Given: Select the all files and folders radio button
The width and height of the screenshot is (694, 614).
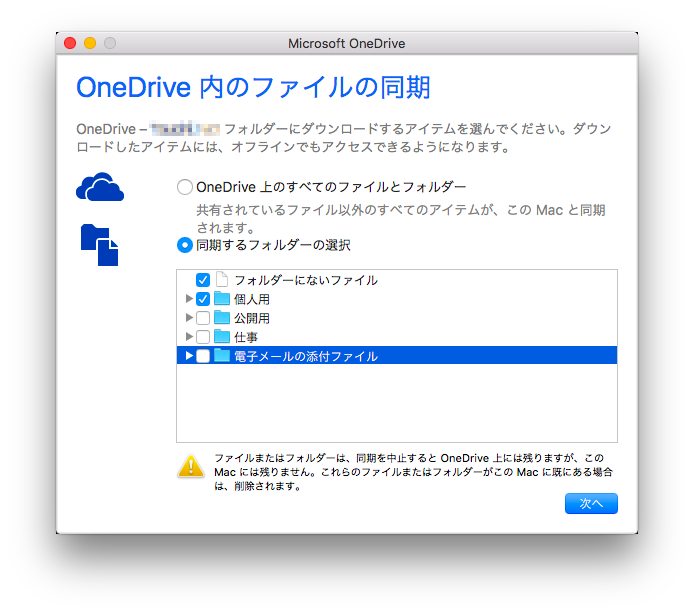Looking at the screenshot, I should coord(185,187).
